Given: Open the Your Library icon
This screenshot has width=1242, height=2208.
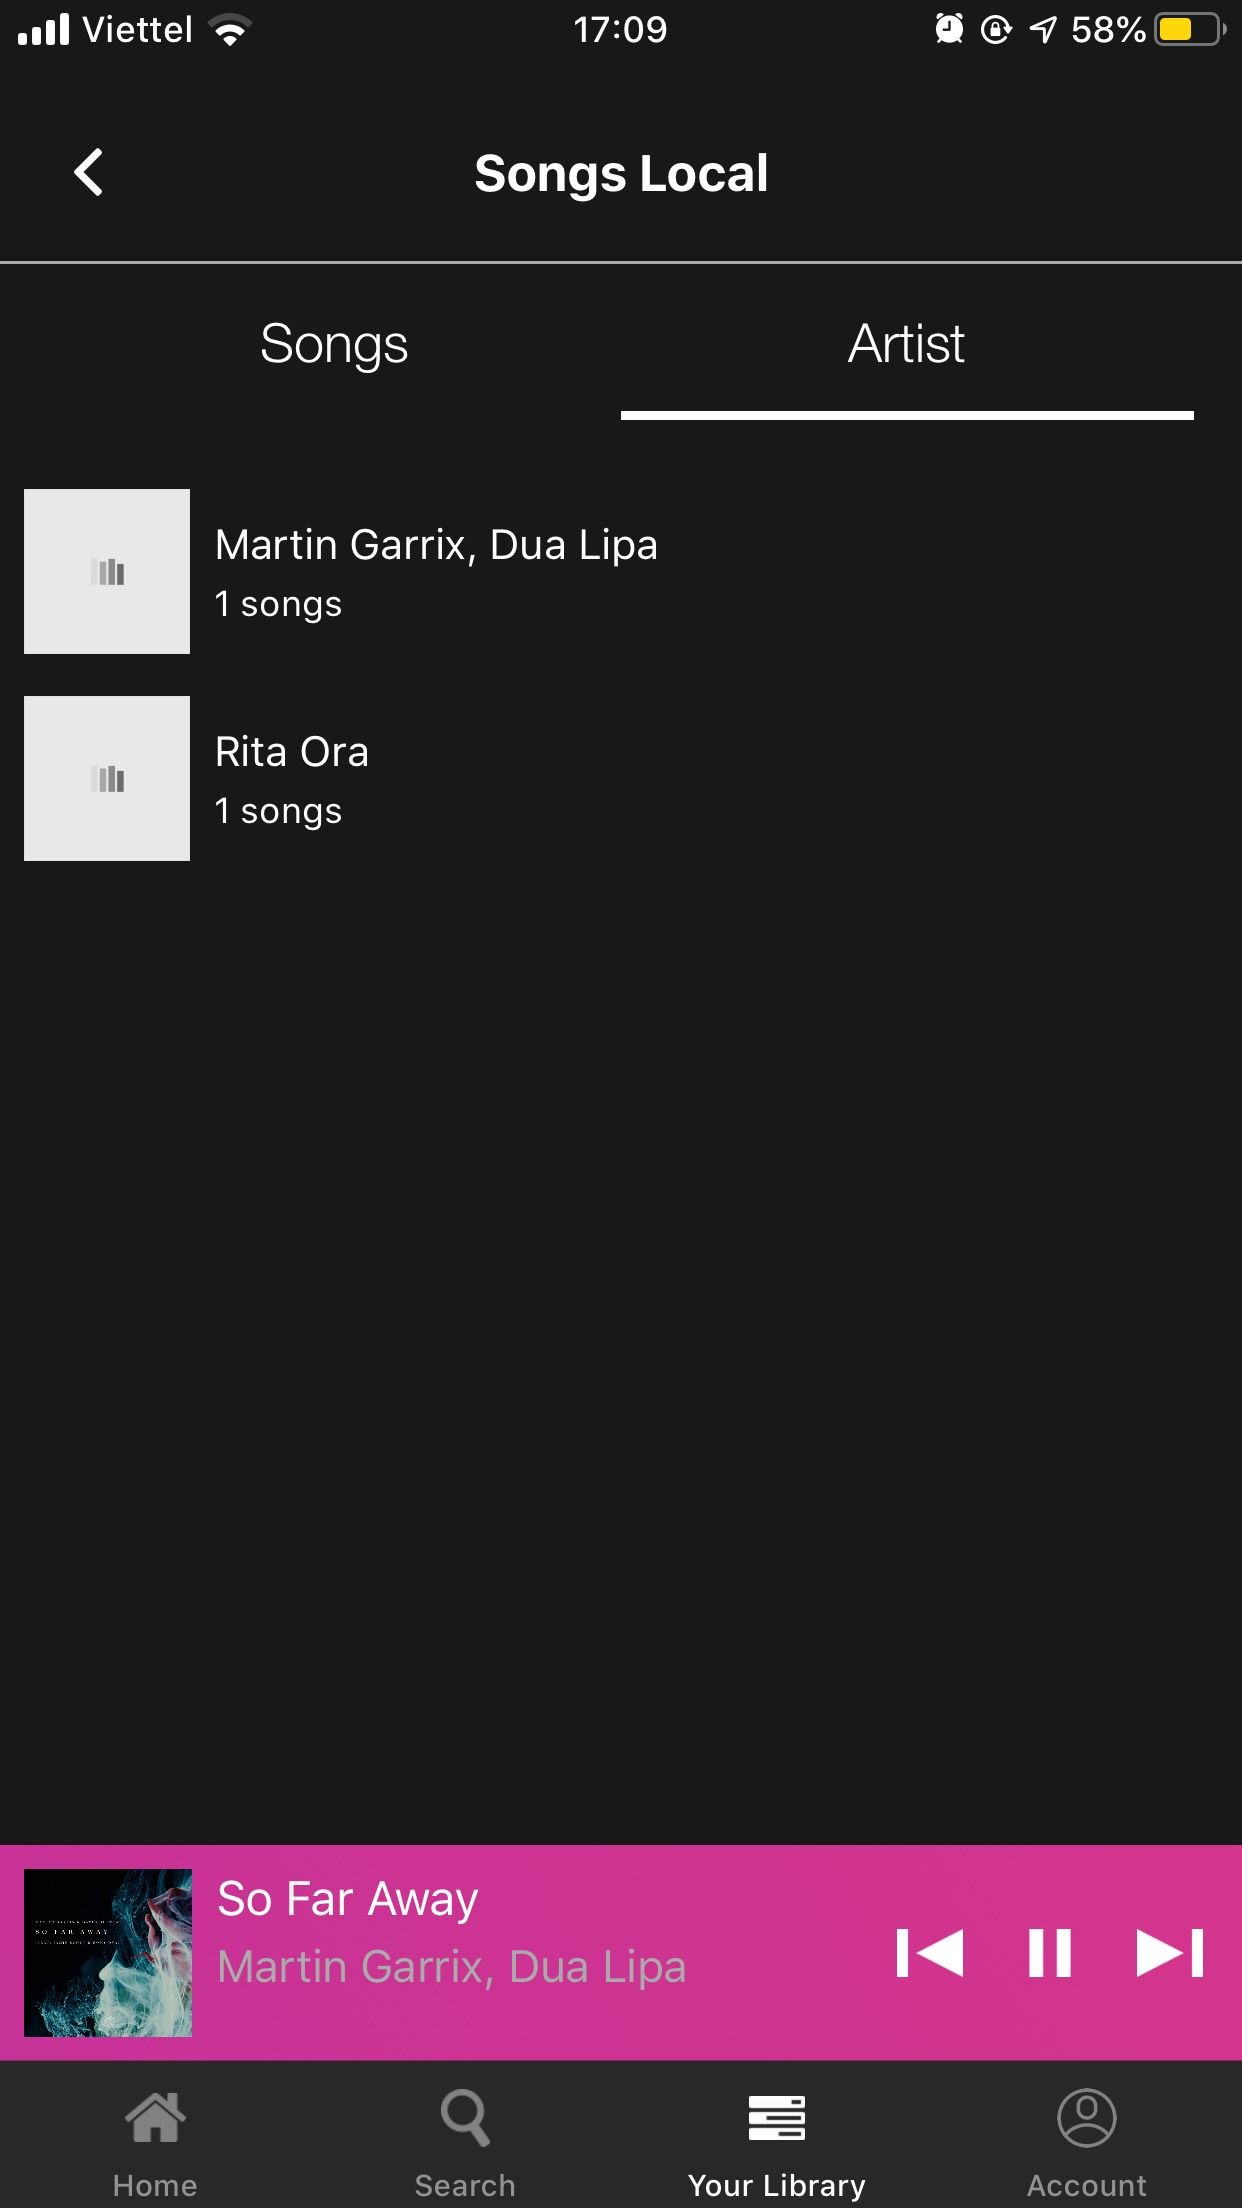Looking at the screenshot, I should pos(777,2118).
